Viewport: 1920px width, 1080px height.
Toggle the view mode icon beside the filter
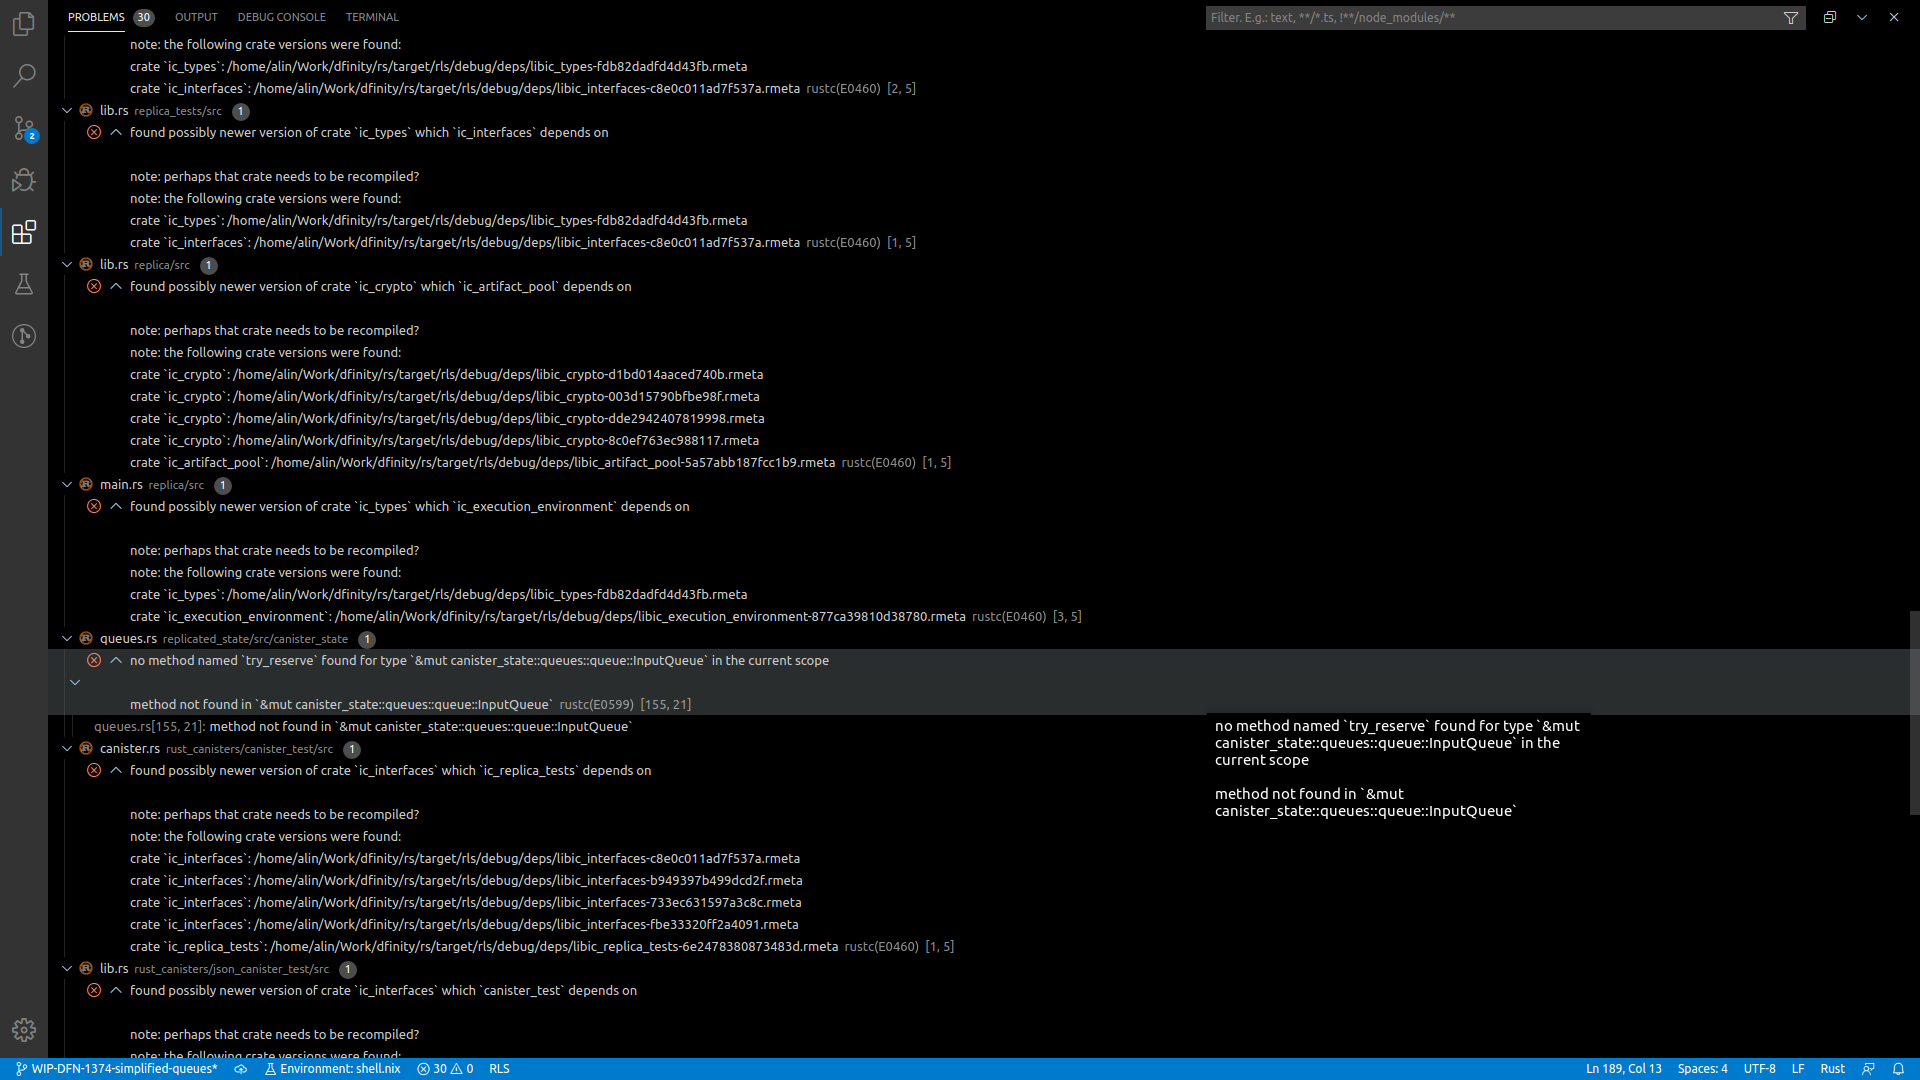(x=1829, y=17)
